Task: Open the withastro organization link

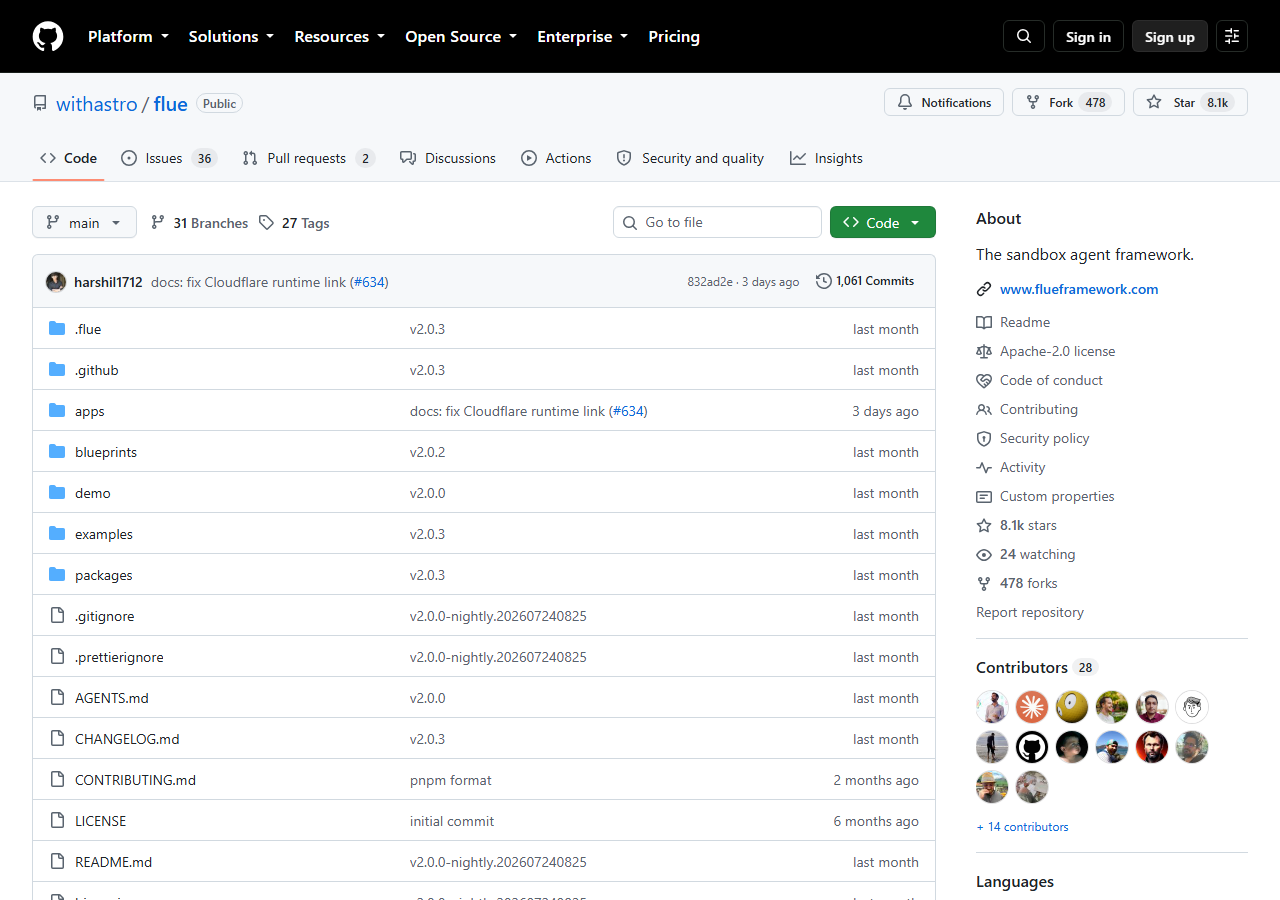Action: [x=97, y=104]
